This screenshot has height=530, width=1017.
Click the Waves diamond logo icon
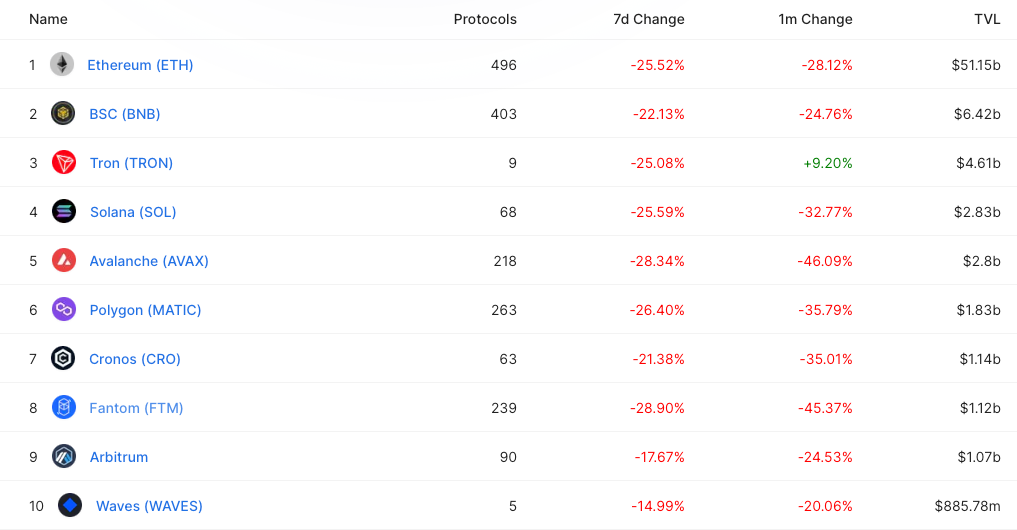coord(70,505)
